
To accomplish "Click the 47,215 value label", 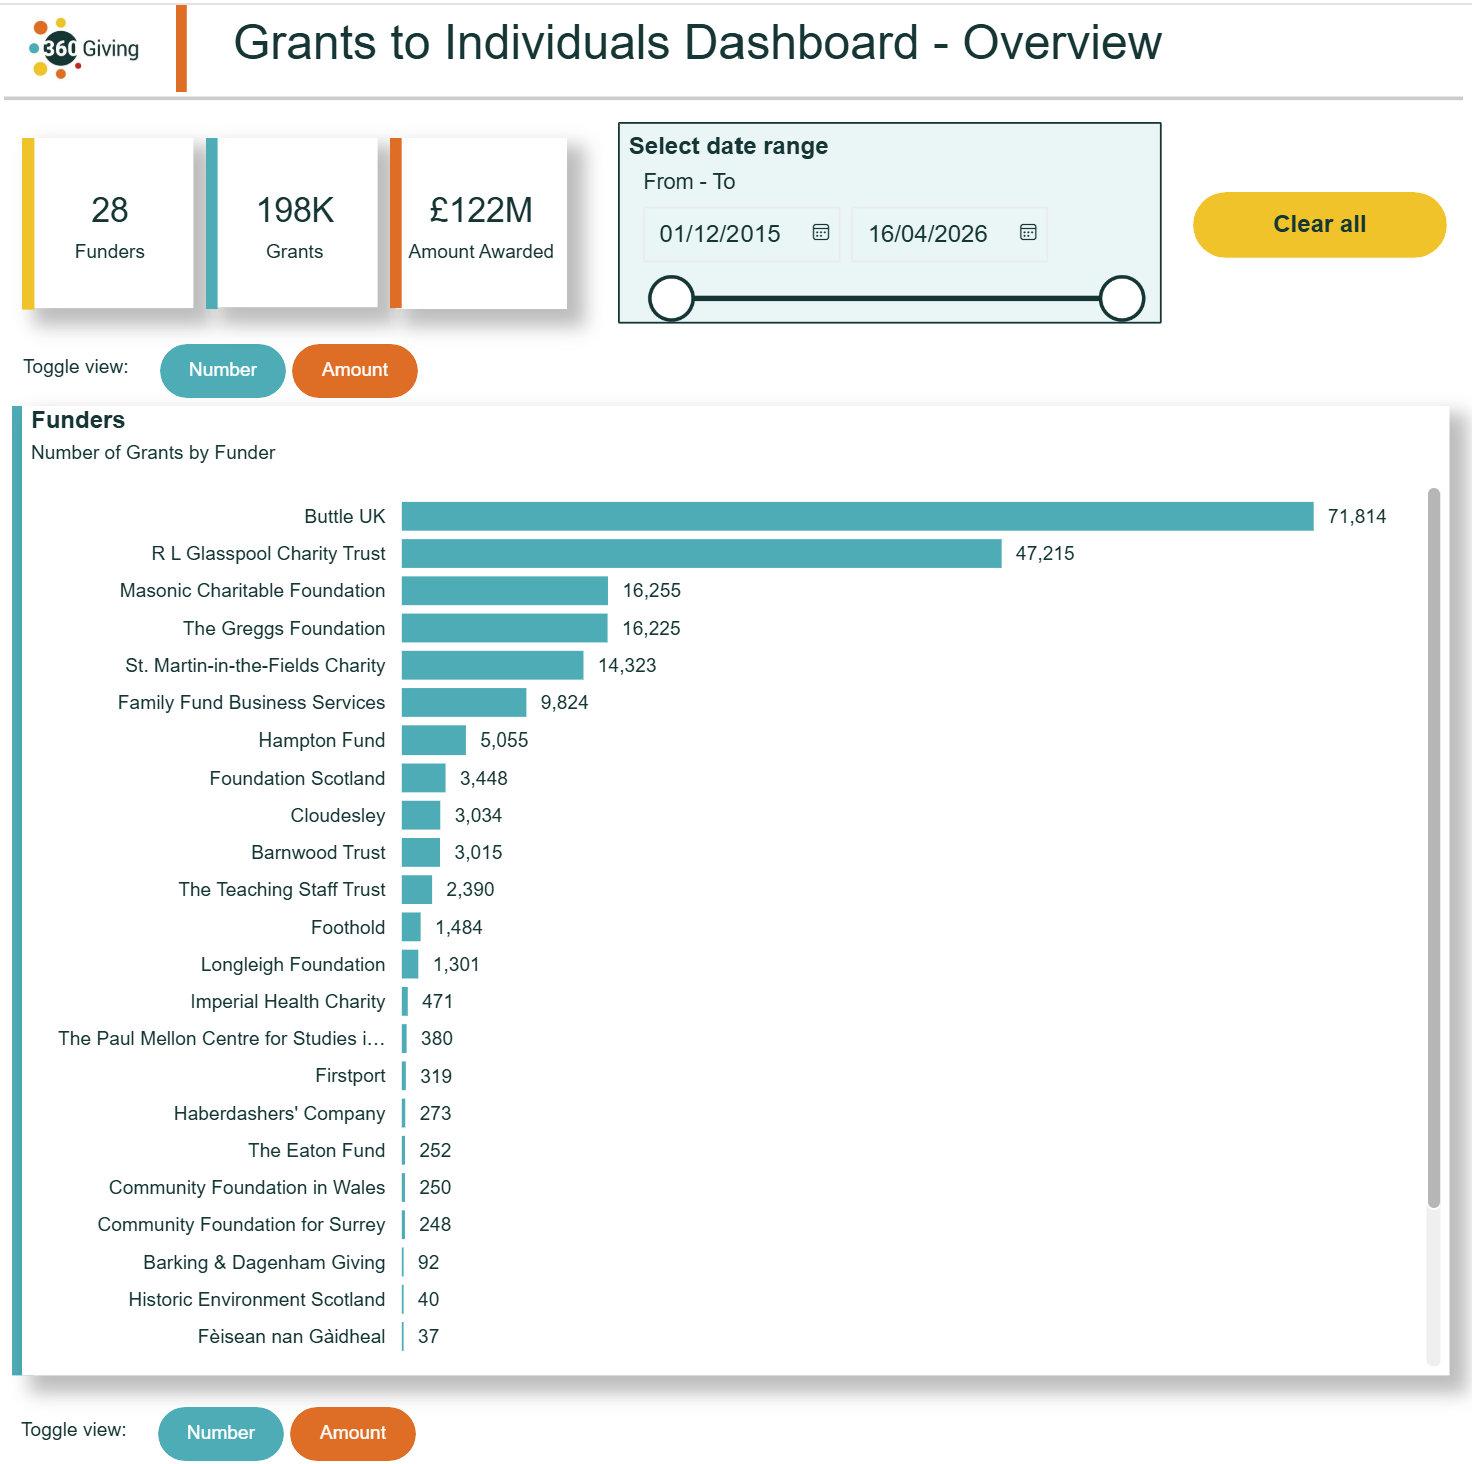I will (1045, 553).
